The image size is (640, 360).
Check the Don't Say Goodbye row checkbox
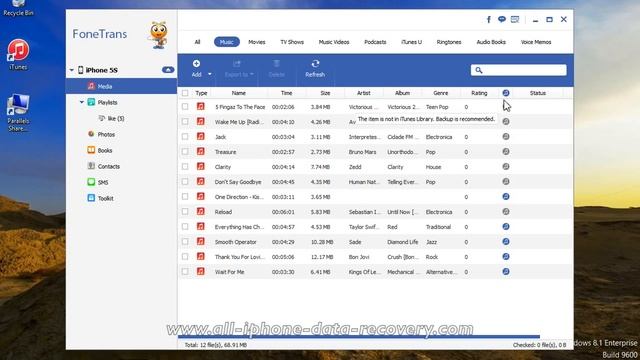pyautogui.click(x=185, y=182)
